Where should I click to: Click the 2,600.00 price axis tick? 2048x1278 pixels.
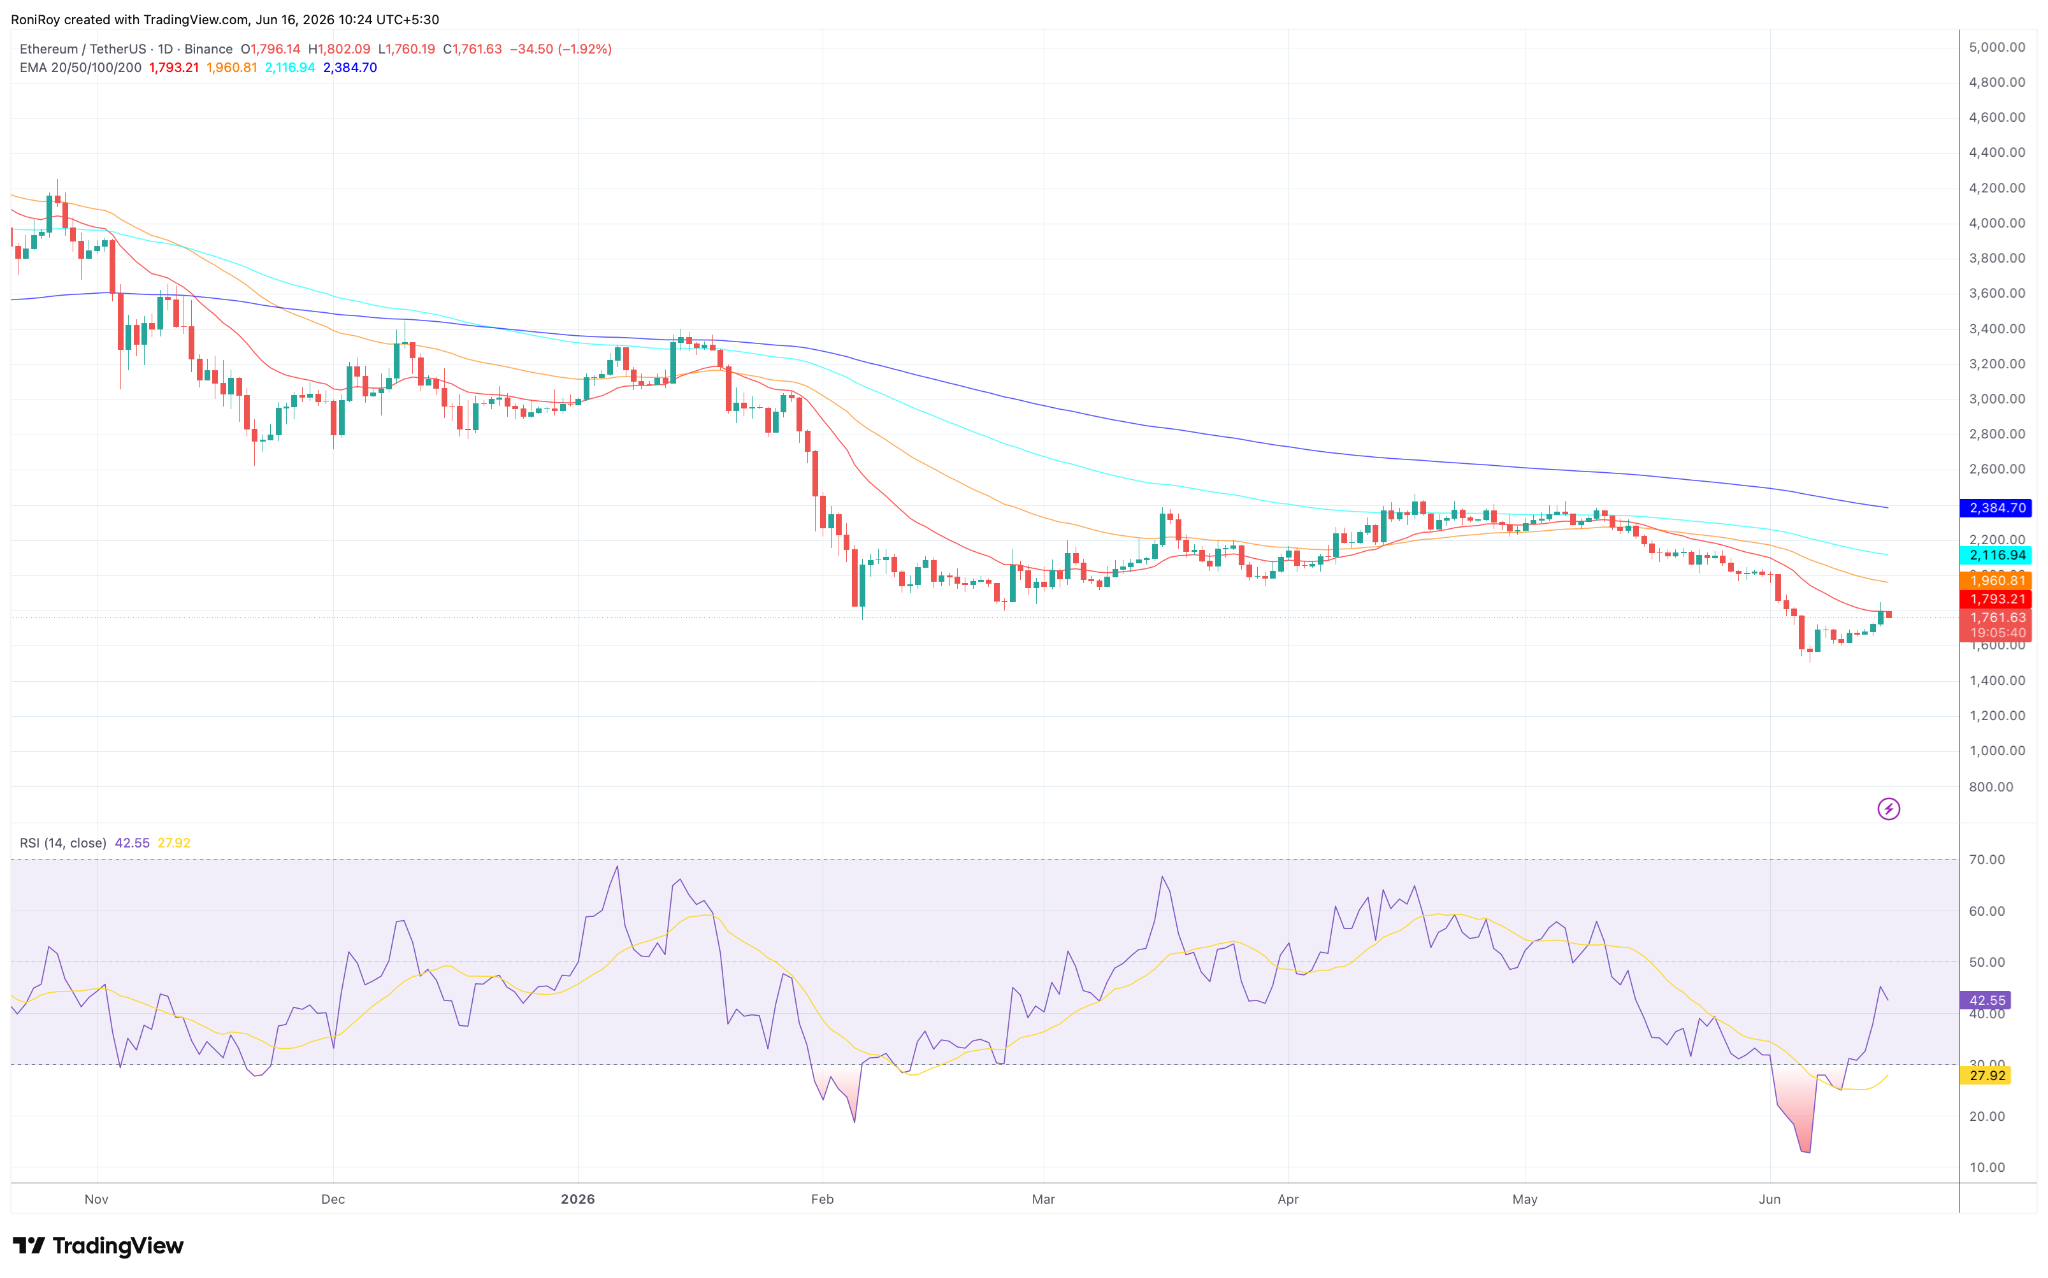tap(1996, 469)
